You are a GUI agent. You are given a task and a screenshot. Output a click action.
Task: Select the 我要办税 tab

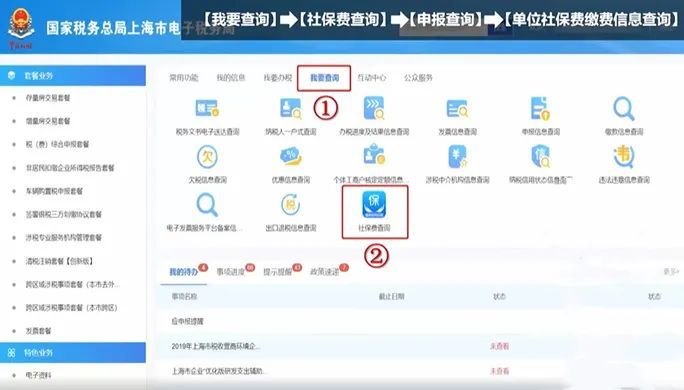277,78
